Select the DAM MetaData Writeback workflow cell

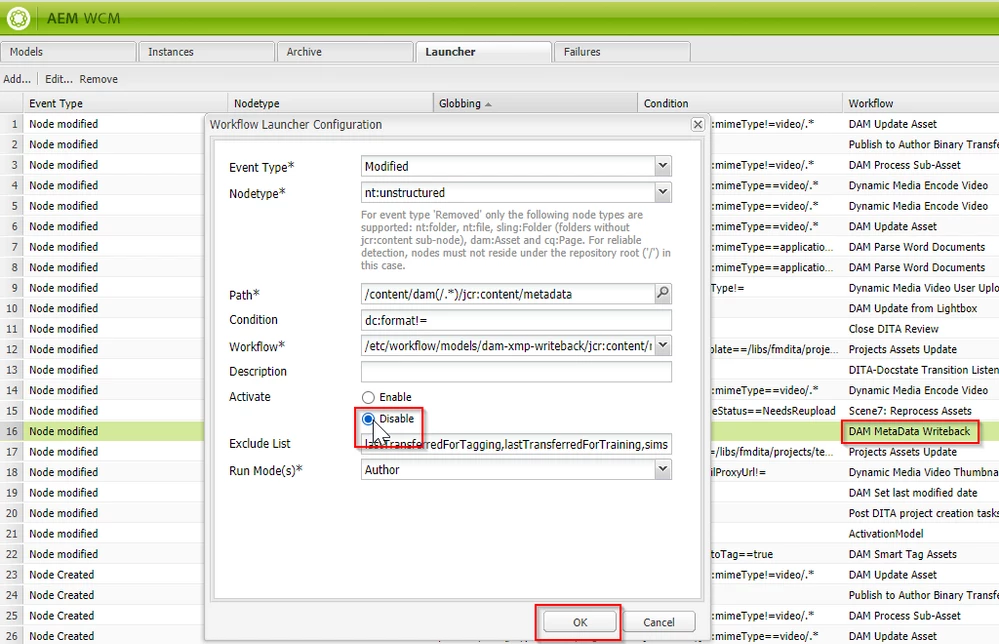pos(909,431)
